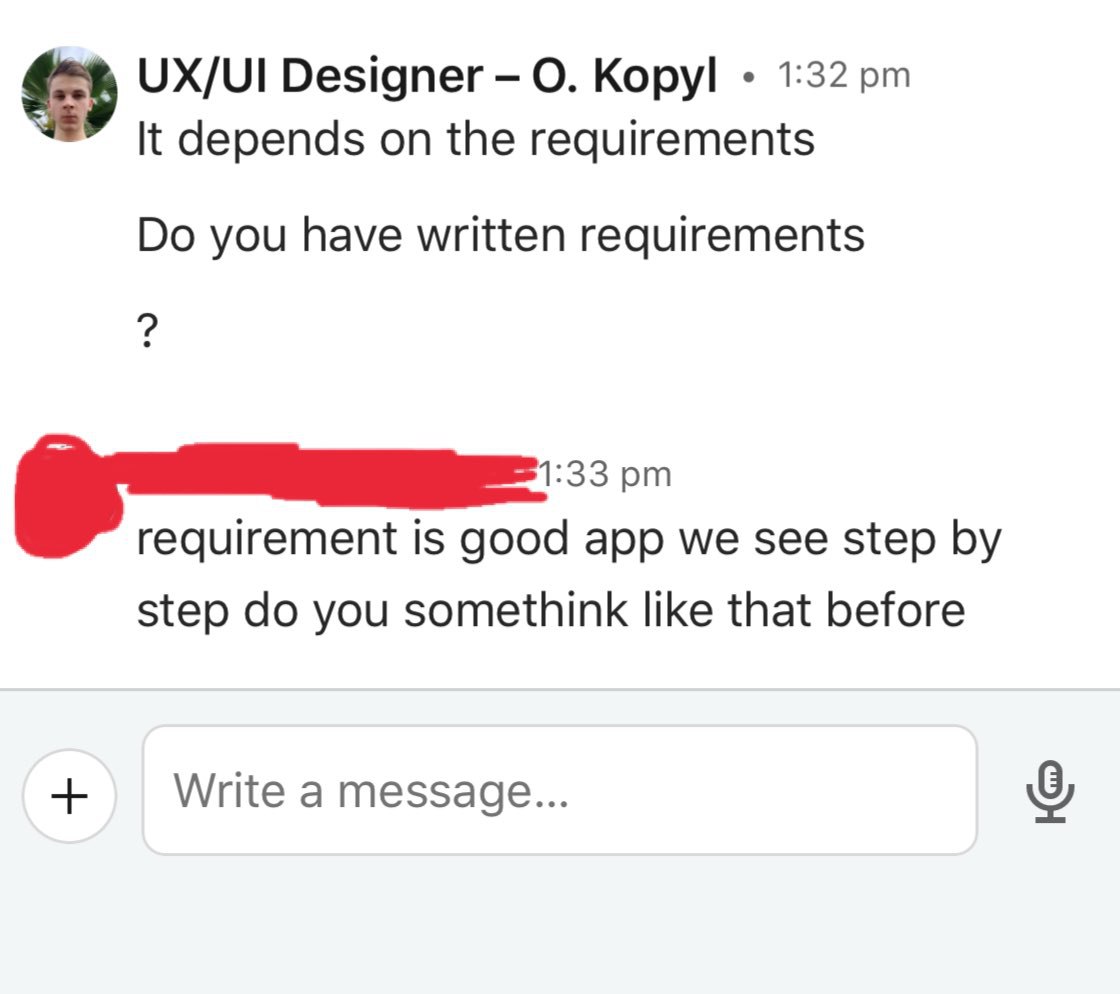This screenshot has width=1120, height=994.
Task: Select message "Do you have written requirements"
Action: (500, 235)
